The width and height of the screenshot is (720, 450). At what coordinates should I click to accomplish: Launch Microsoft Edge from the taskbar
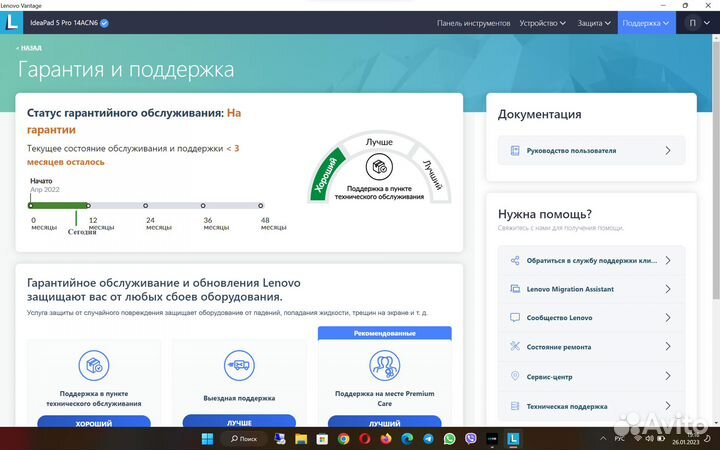click(x=407, y=439)
